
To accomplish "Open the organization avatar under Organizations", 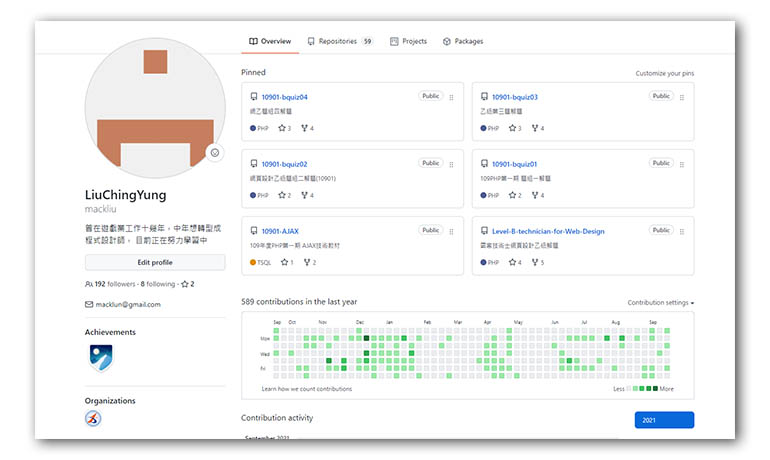I will coord(93,419).
